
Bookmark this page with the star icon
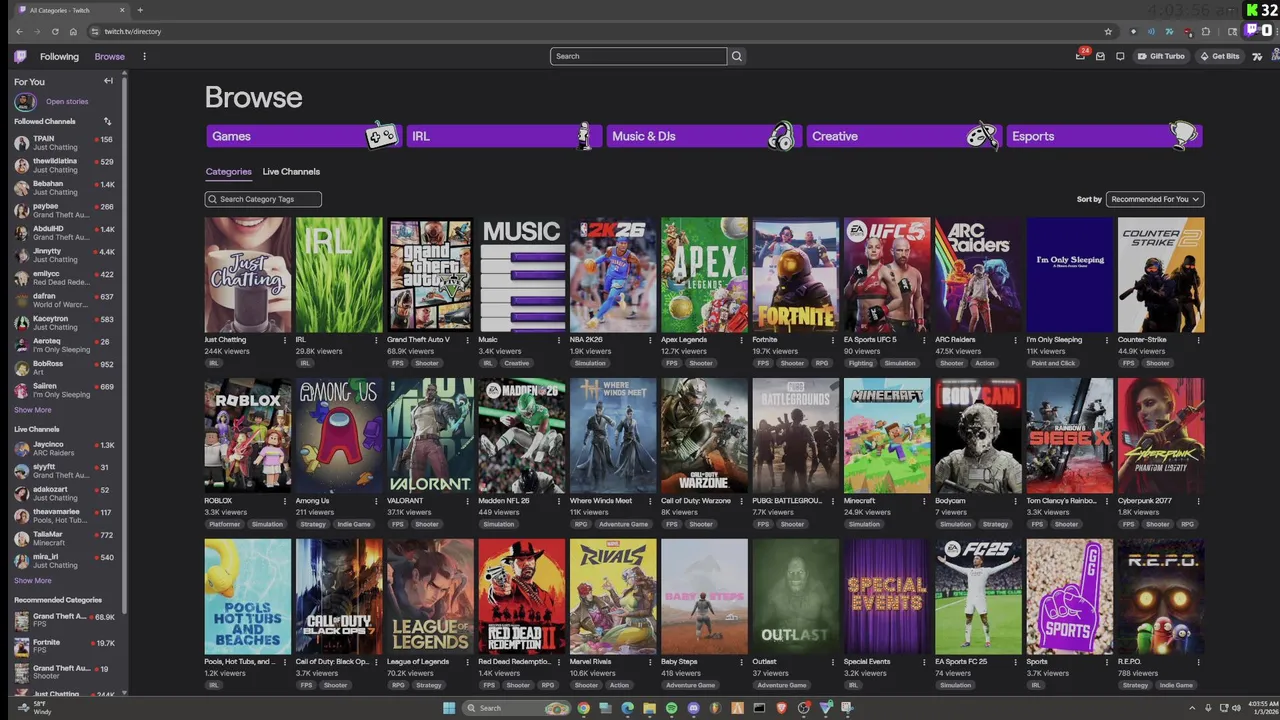point(1108,32)
